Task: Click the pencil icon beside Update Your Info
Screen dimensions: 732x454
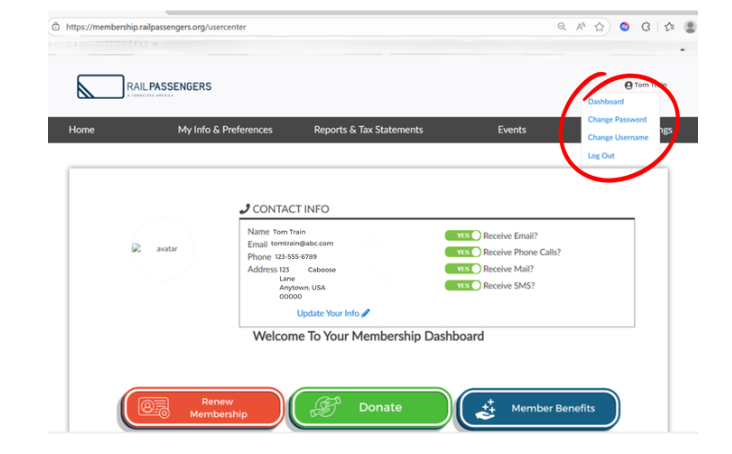Action: click(366, 313)
